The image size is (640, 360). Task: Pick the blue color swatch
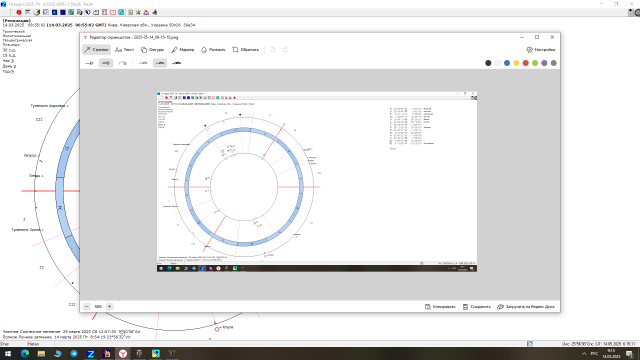pos(507,63)
